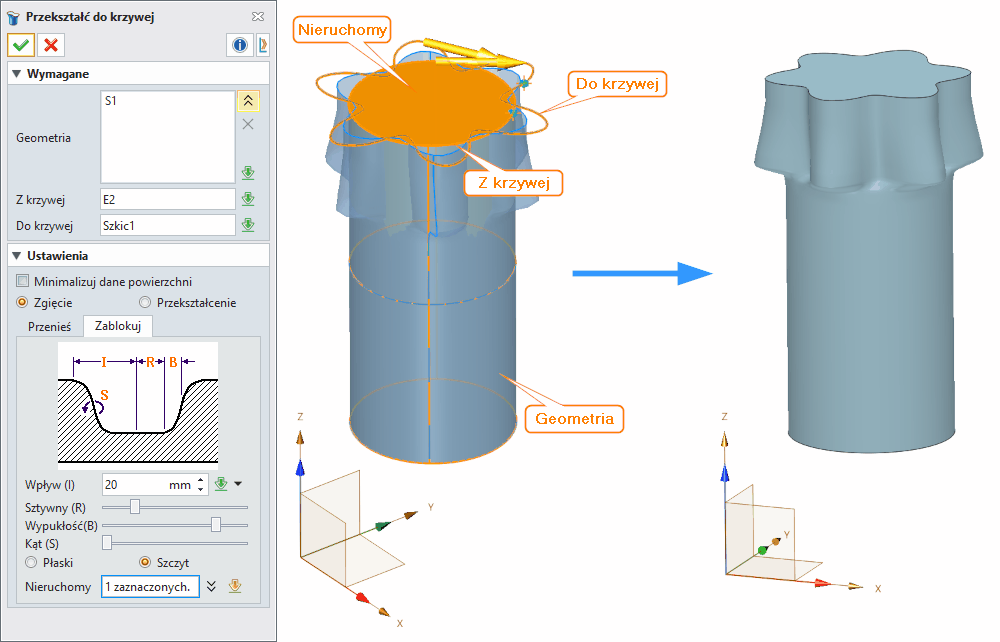The image size is (1000, 642).
Task: Confirm with the green checkmark icon
Action: point(21,45)
